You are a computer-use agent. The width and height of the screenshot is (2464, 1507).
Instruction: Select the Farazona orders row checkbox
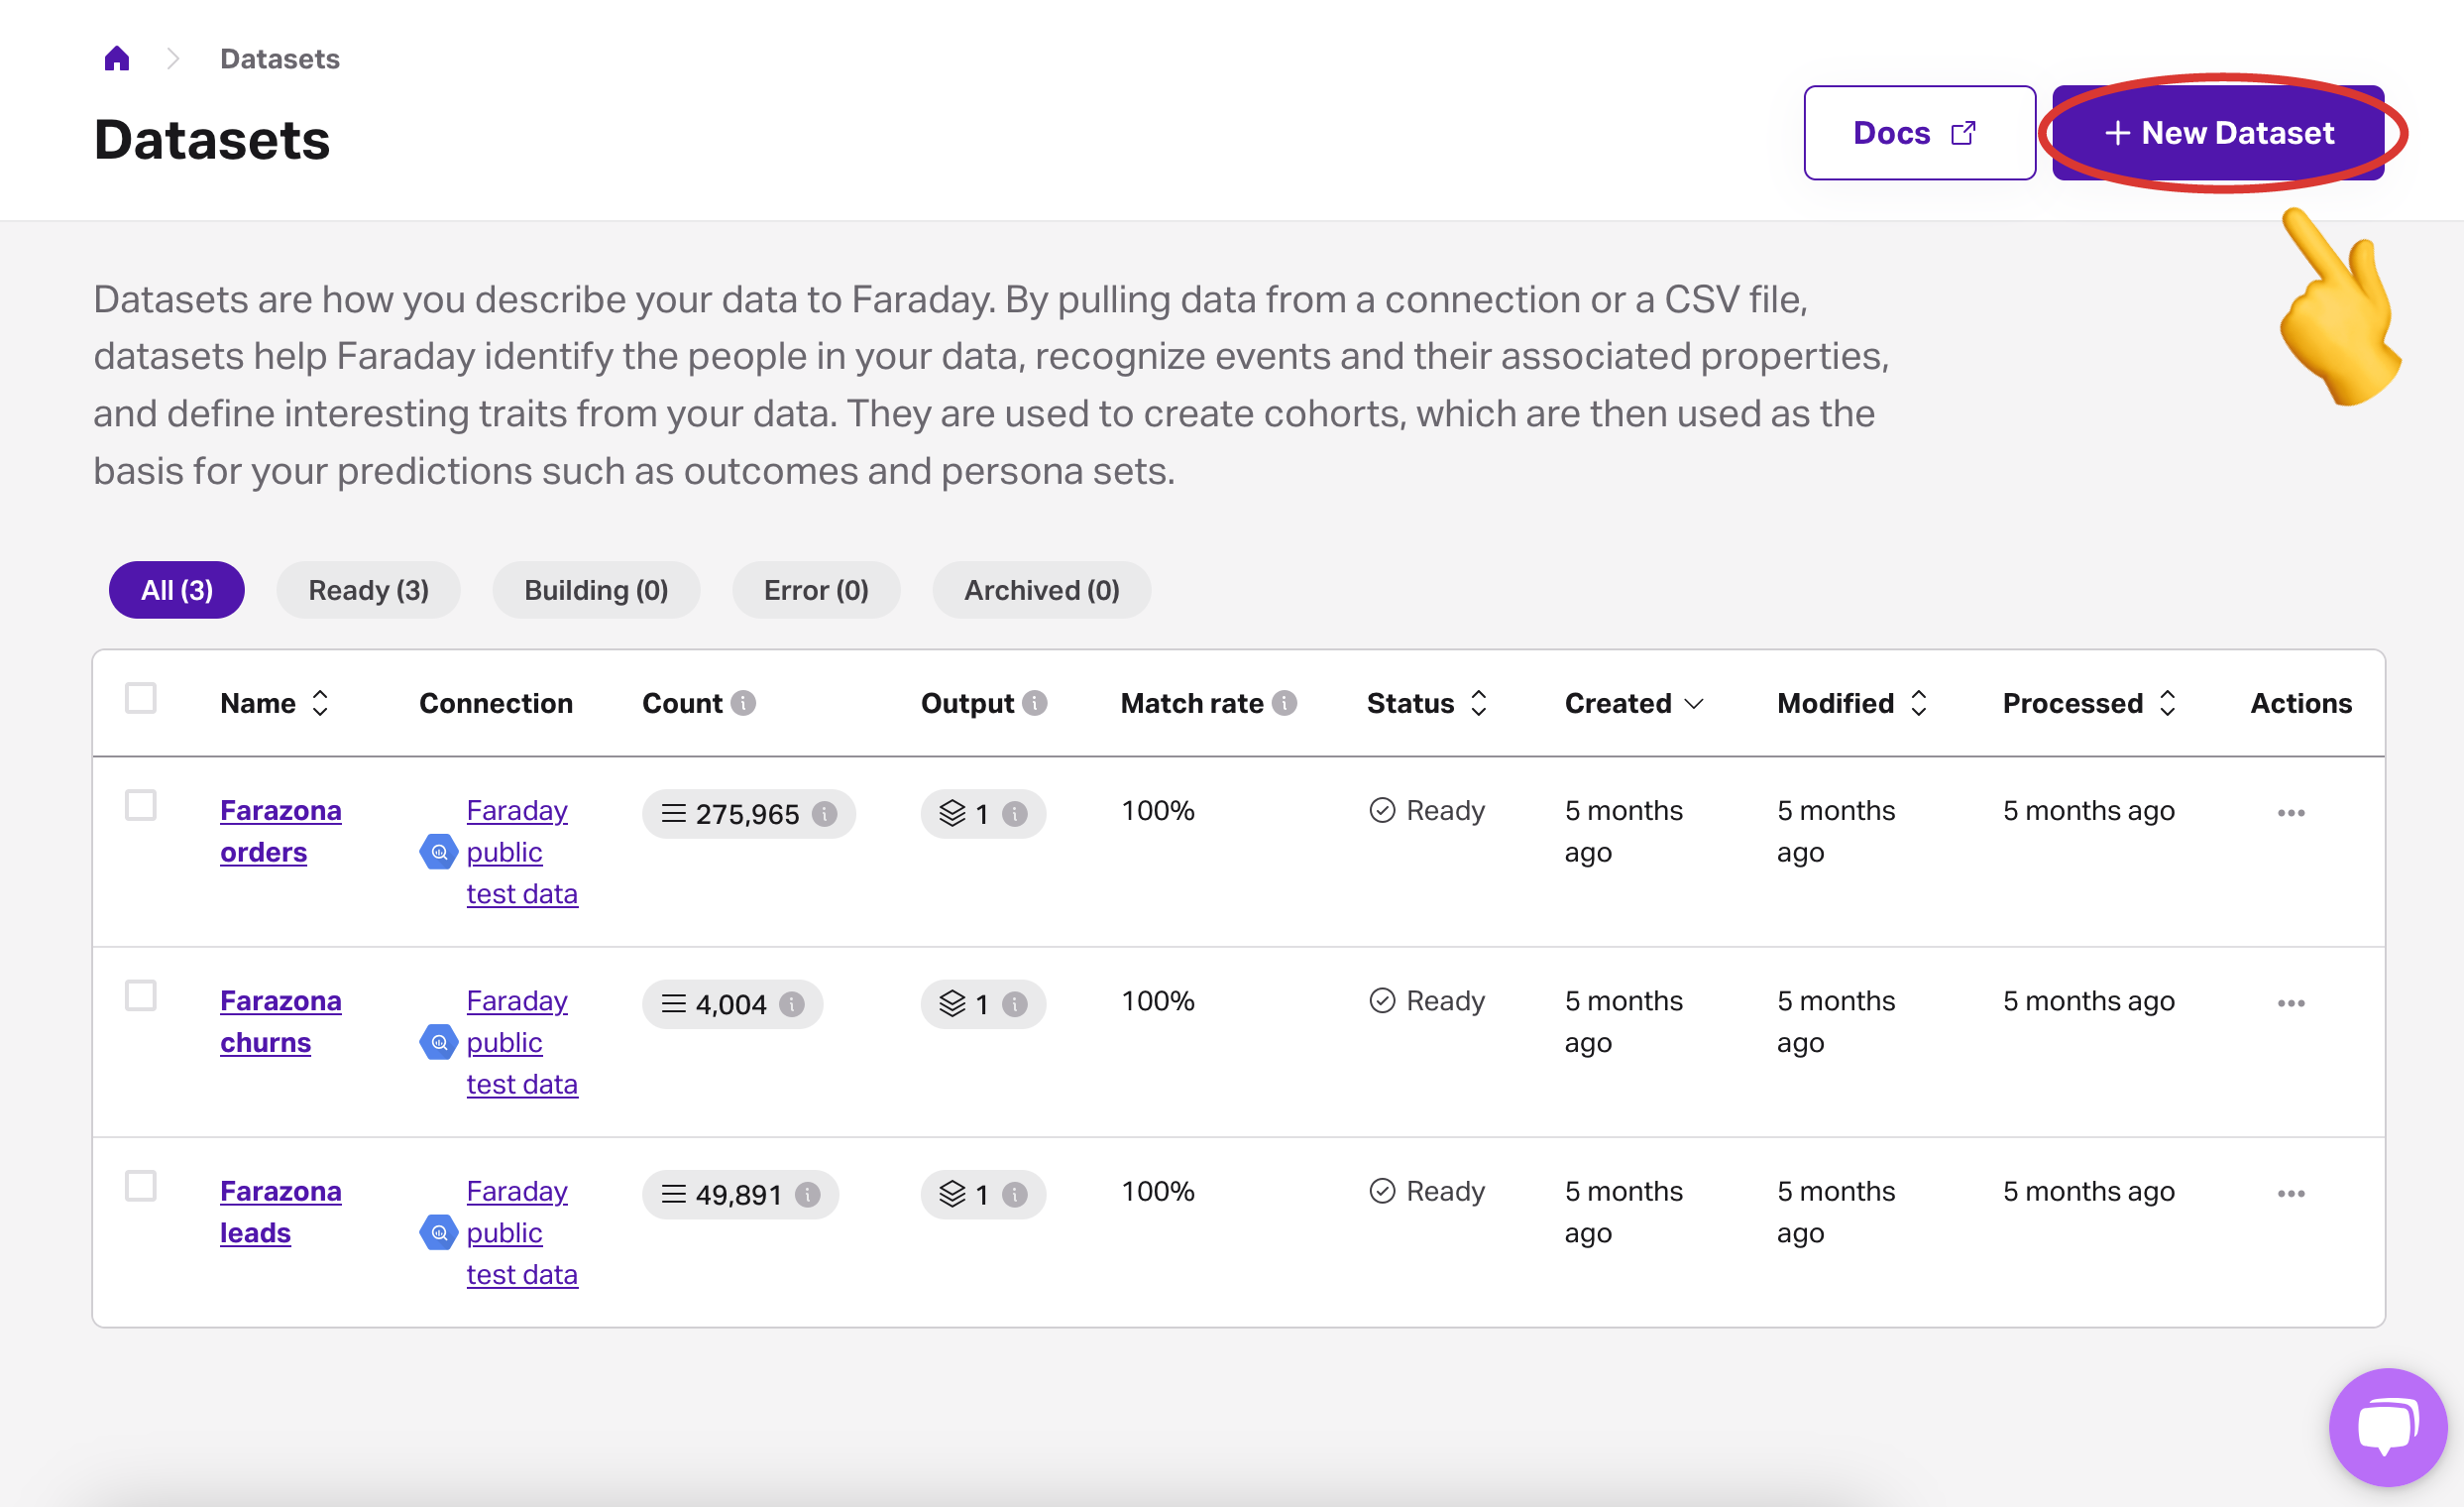click(x=141, y=805)
